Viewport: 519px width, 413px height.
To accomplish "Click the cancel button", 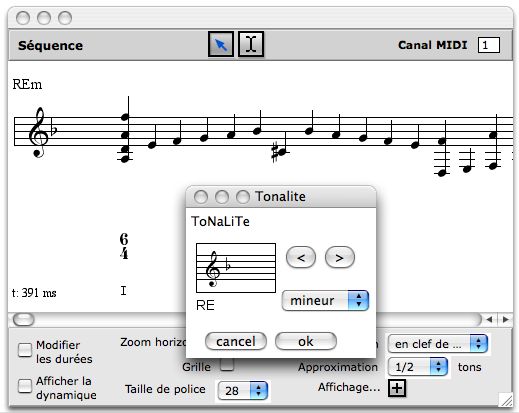I will (236, 341).
